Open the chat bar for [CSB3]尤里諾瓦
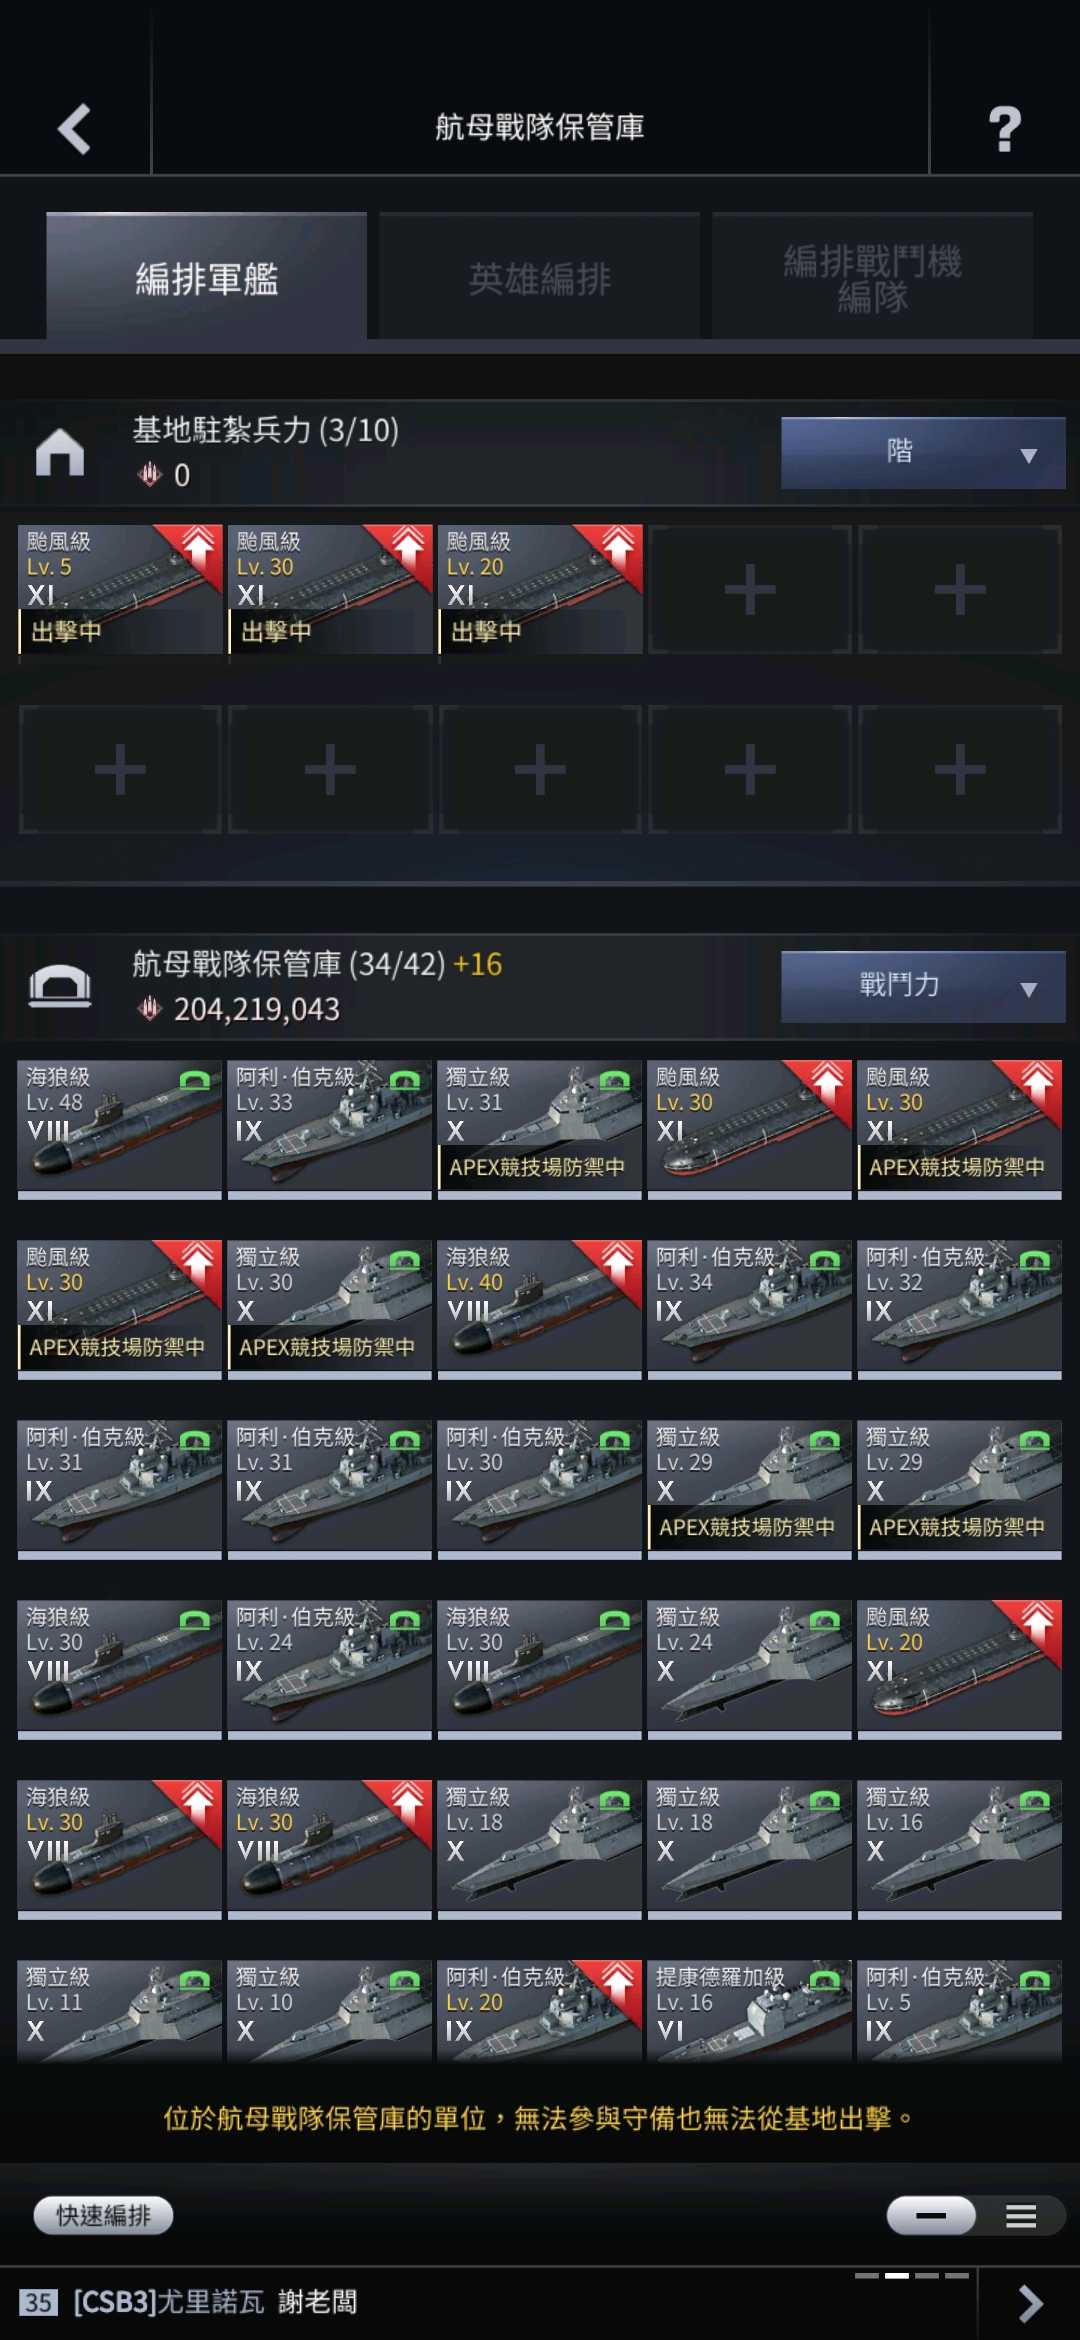This screenshot has width=1080, height=2340. (x=490, y=2303)
